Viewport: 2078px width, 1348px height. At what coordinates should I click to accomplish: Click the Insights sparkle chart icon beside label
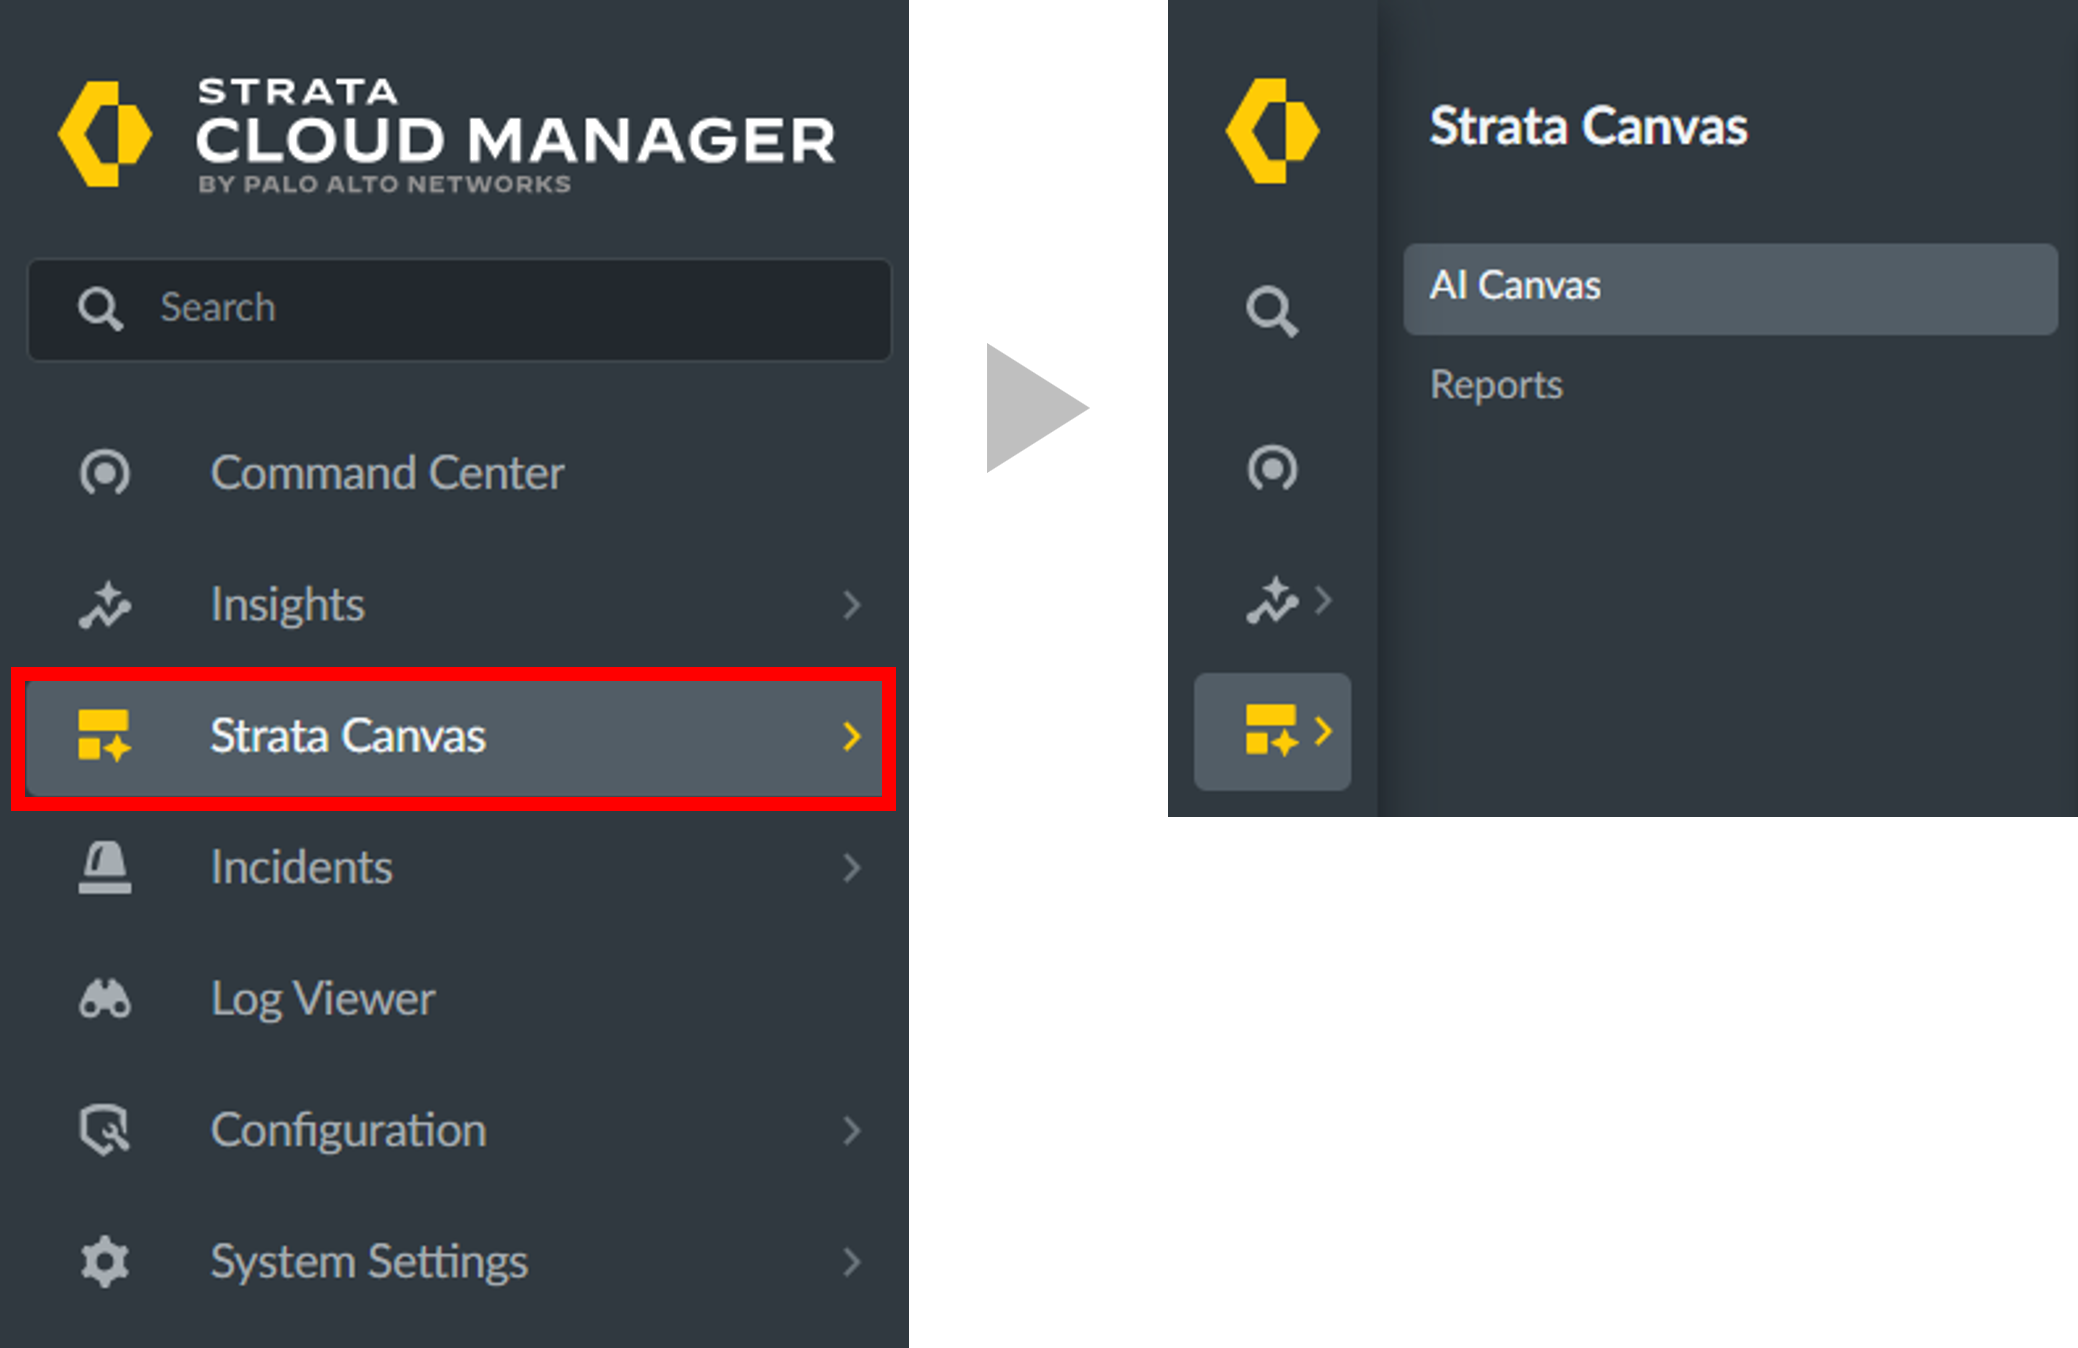(x=105, y=605)
